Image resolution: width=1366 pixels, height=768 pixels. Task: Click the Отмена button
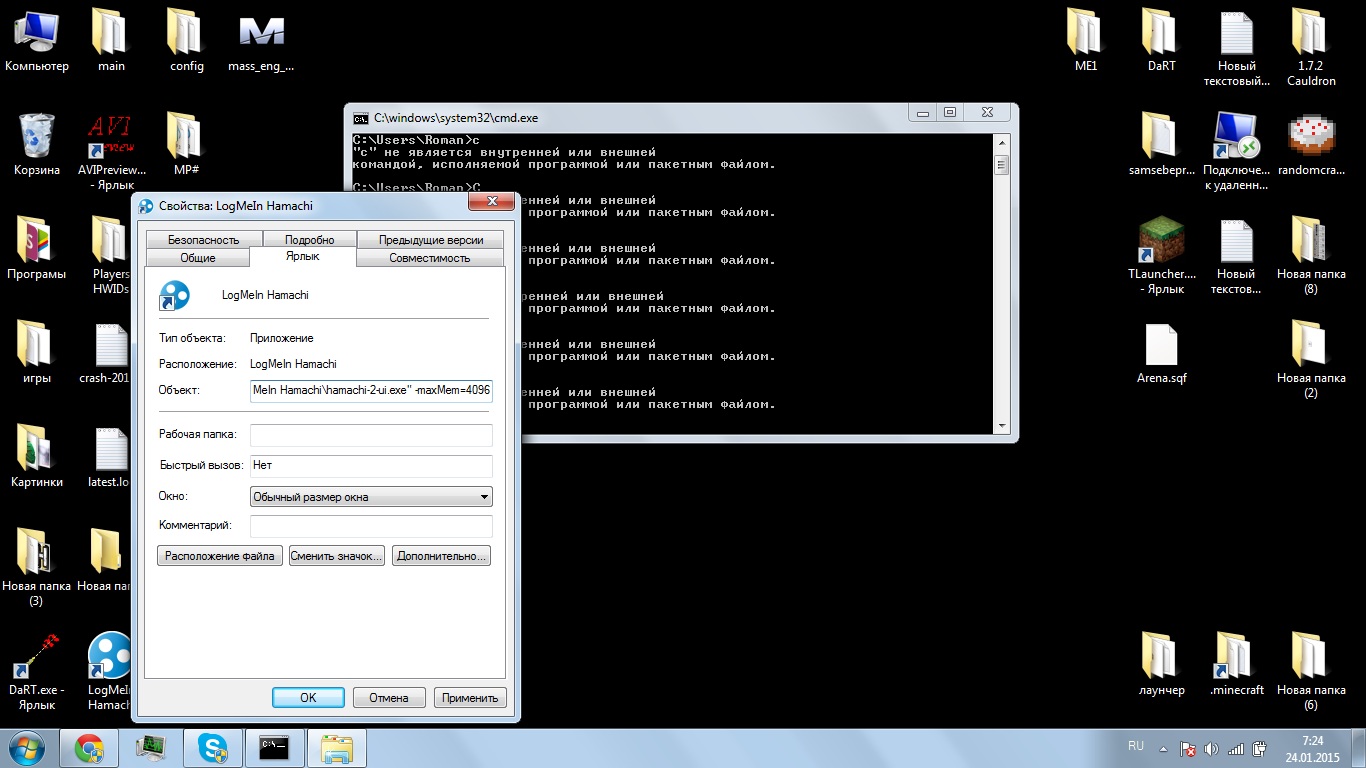click(x=388, y=698)
